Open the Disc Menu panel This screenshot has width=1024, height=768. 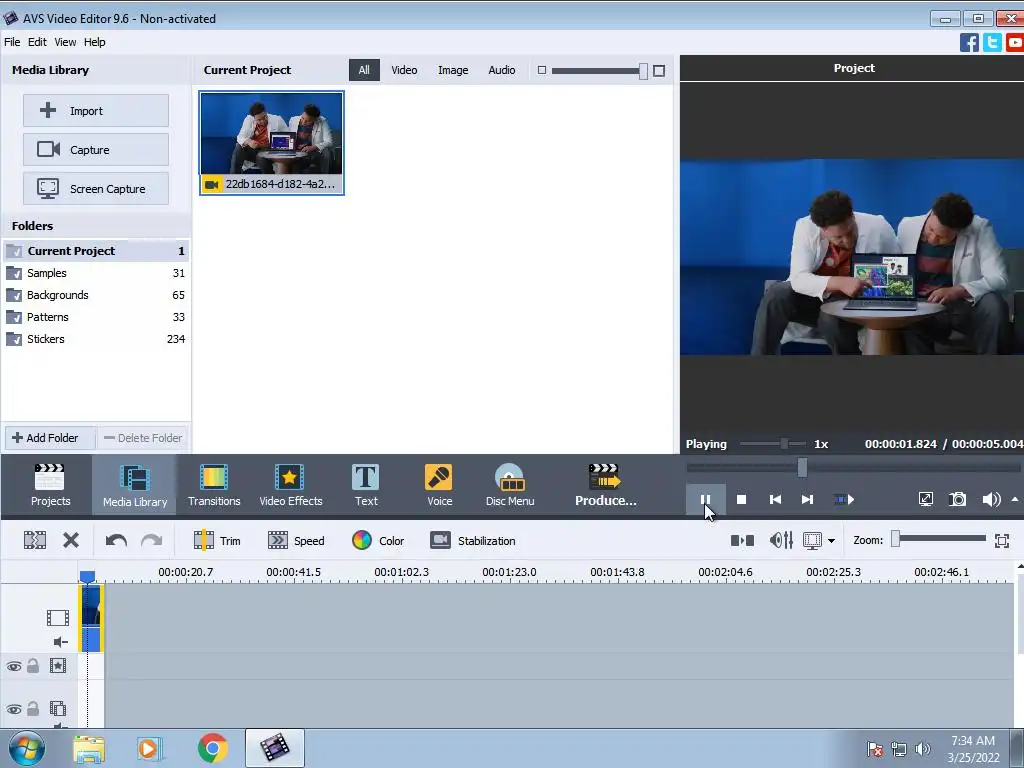510,485
